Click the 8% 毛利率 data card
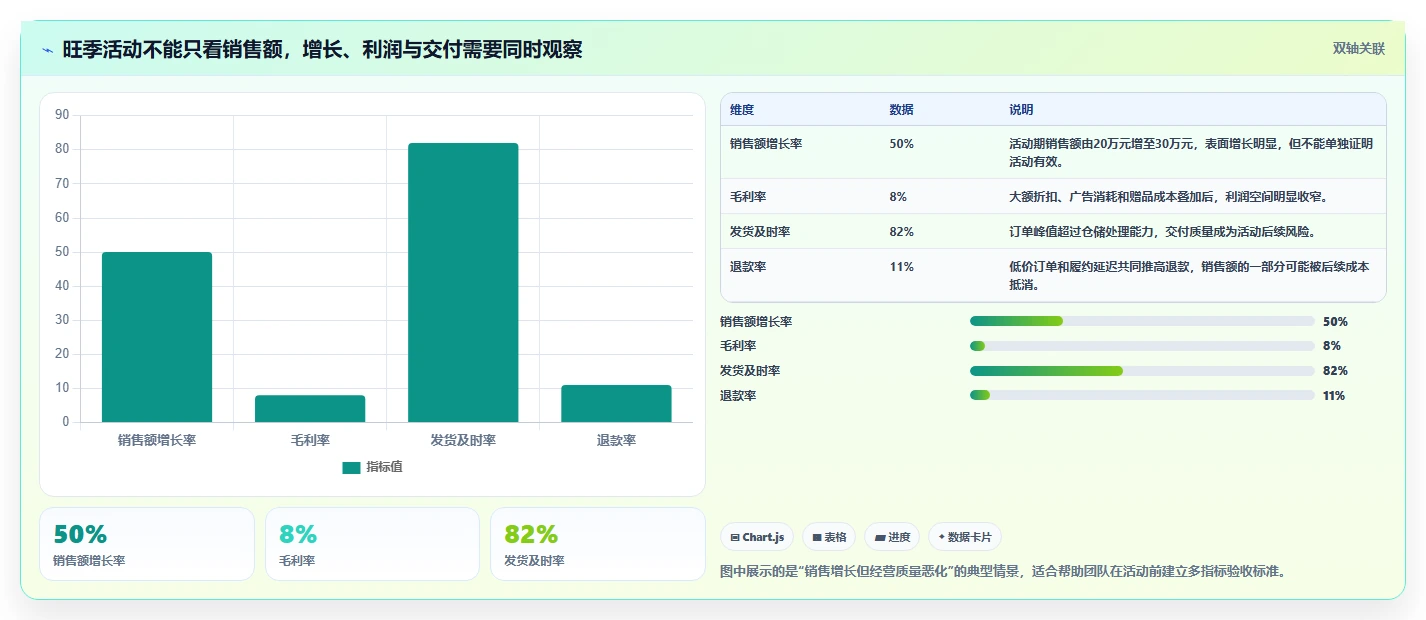The width and height of the screenshot is (1426, 620). coord(372,544)
